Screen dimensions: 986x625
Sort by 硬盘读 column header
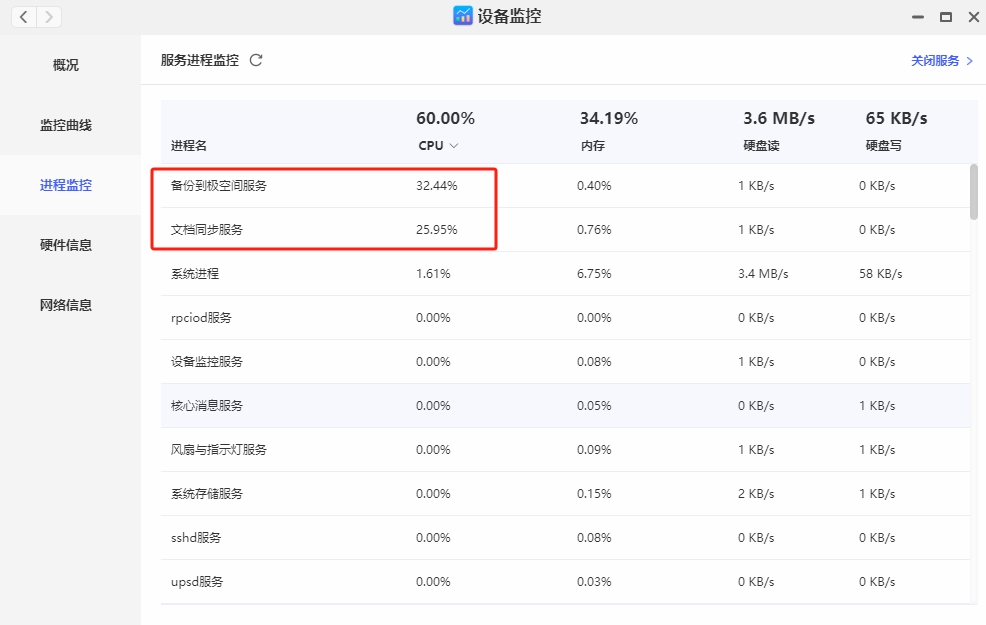coord(760,146)
